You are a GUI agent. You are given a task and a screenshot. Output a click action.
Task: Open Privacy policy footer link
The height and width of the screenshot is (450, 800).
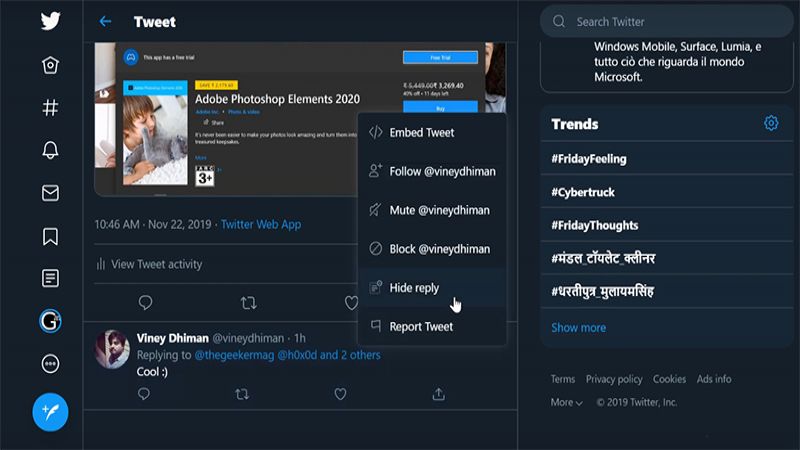(614, 379)
